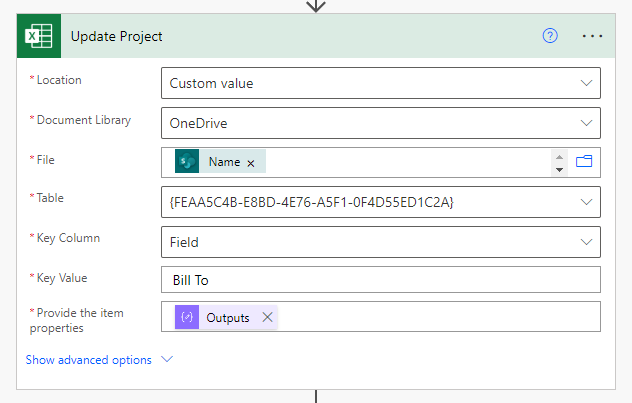Open the three-dot menu for Update Project

592,36
